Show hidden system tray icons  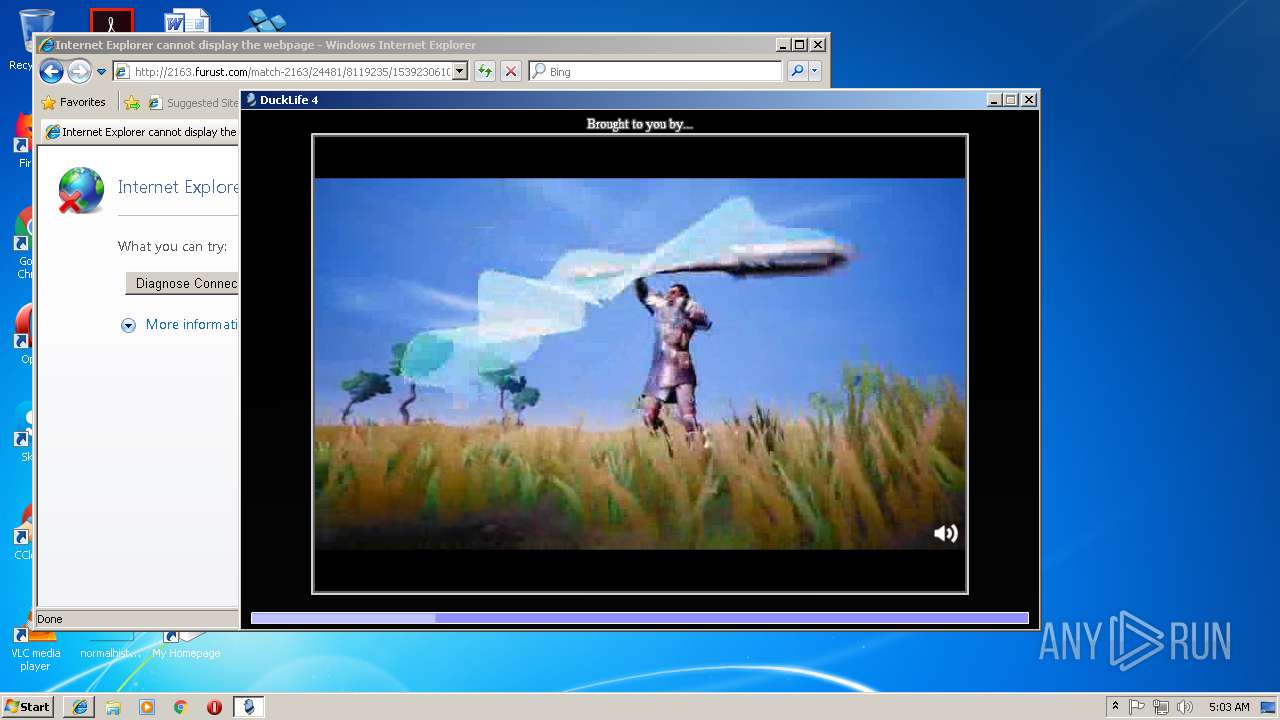pyautogui.click(x=1116, y=707)
